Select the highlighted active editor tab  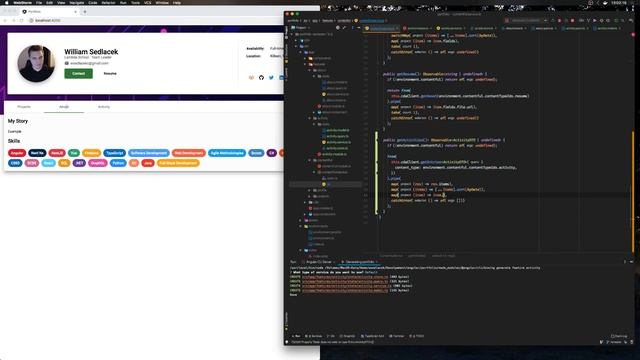(x=382, y=28)
